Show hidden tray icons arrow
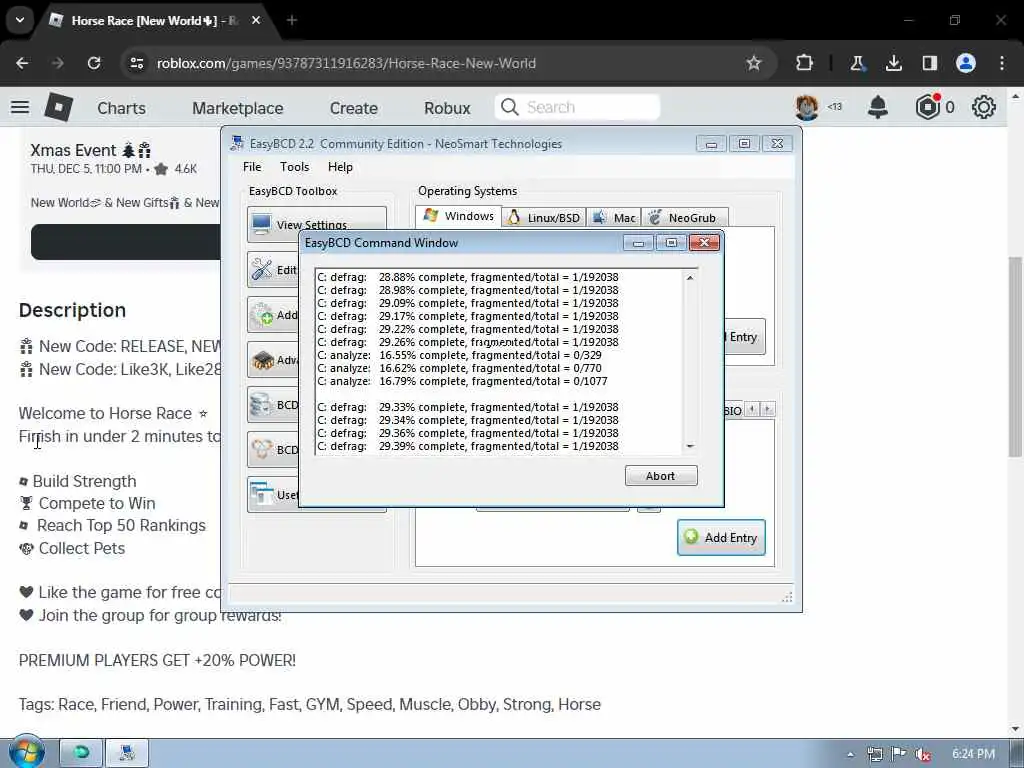The image size is (1024, 768). point(850,754)
